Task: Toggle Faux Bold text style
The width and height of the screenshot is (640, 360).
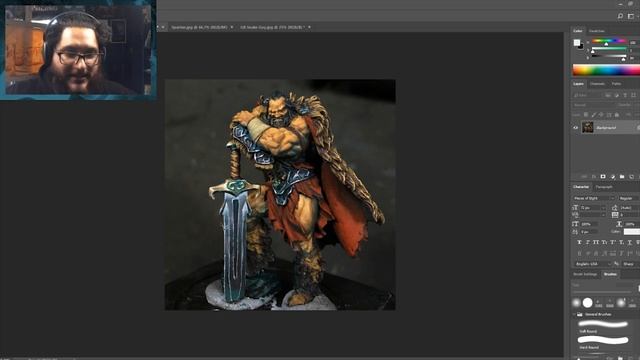Action: click(x=579, y=242)
